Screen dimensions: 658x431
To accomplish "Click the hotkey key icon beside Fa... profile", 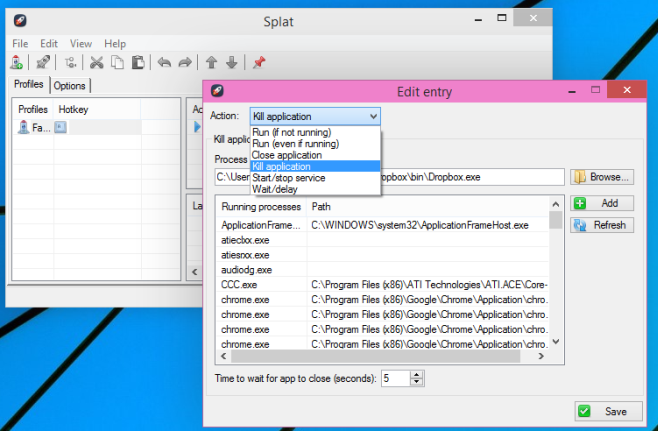I will pyautogui.click(x=60, y=127).
